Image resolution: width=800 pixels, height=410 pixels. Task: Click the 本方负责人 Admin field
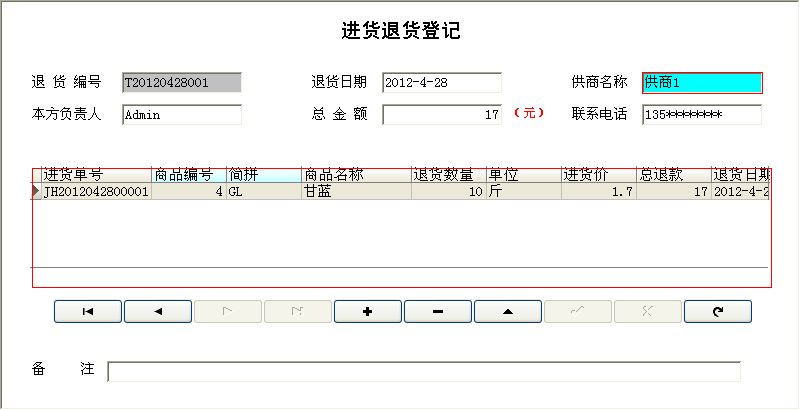coord(182,115)
